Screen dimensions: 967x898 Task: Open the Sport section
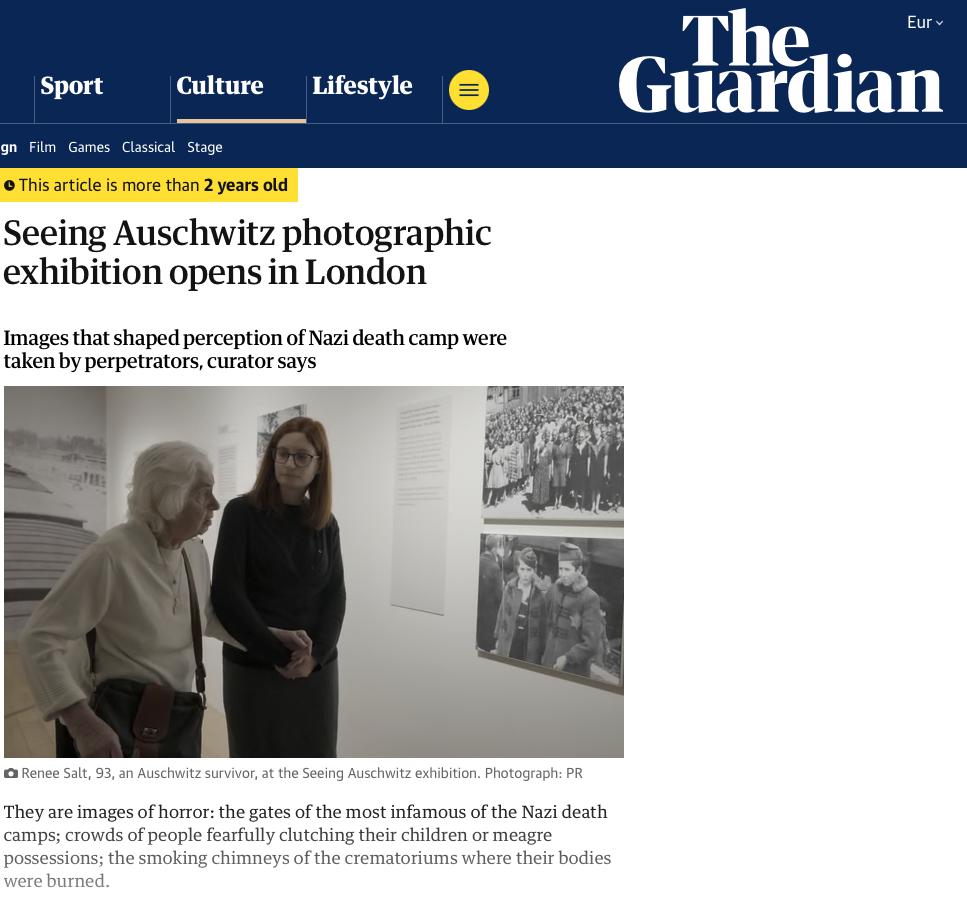72,85
